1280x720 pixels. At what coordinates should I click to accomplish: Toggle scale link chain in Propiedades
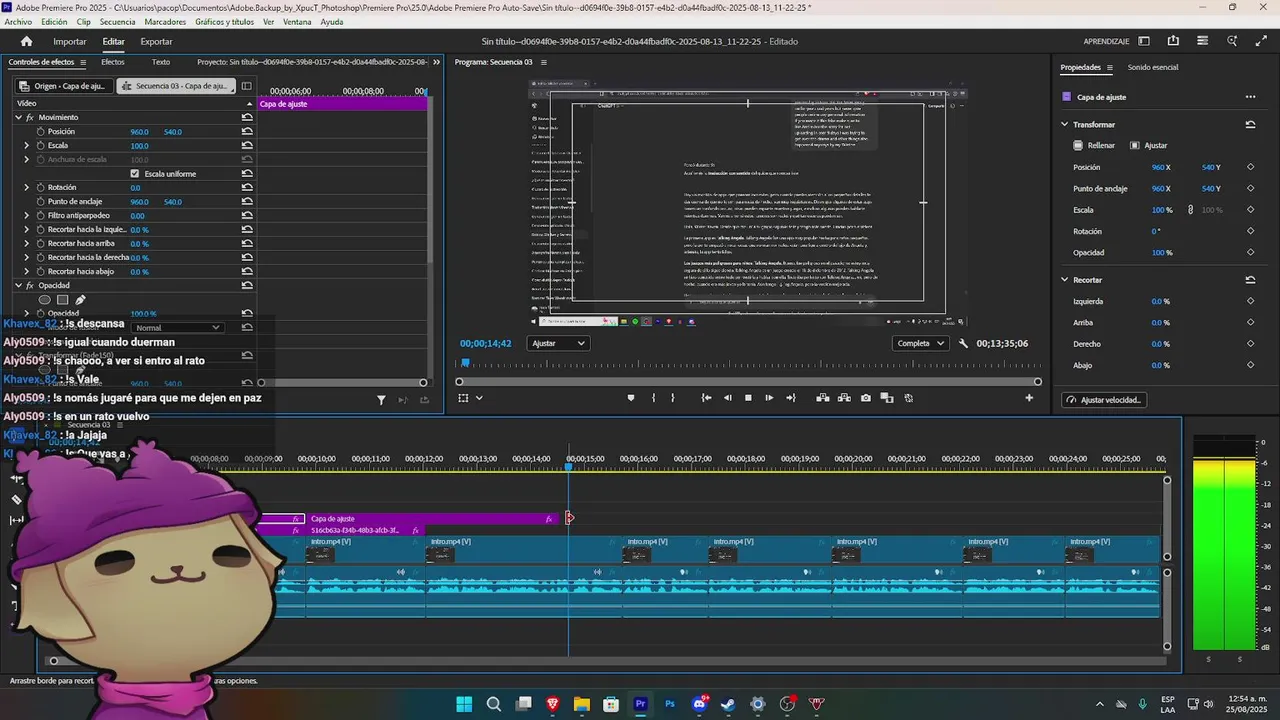(x=1190, y=210)
